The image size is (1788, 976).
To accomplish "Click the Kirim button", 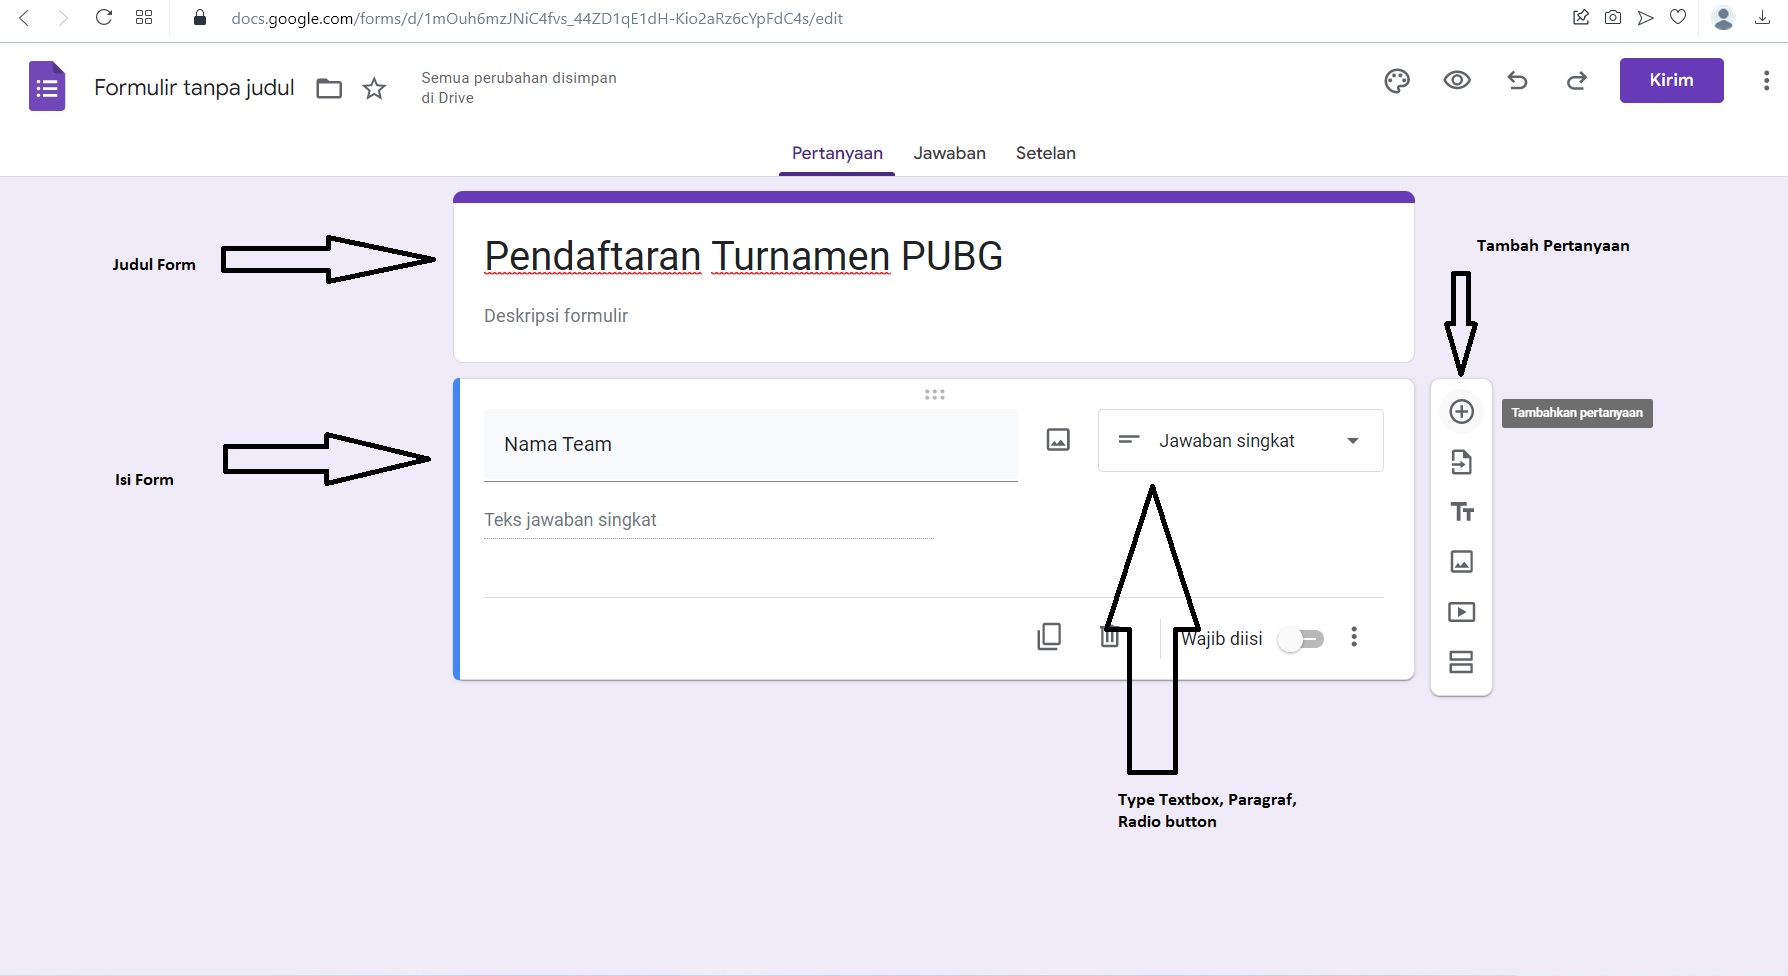I will (1671, 80).
